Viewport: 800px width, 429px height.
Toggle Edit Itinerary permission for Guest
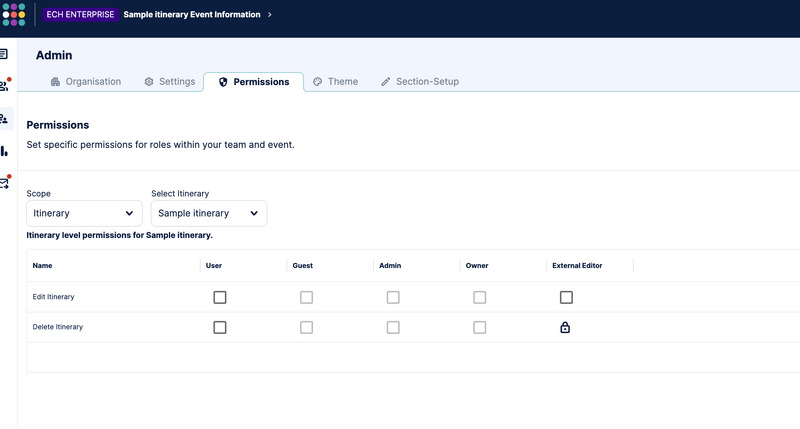pyautogui.click(x=306, y=297)
